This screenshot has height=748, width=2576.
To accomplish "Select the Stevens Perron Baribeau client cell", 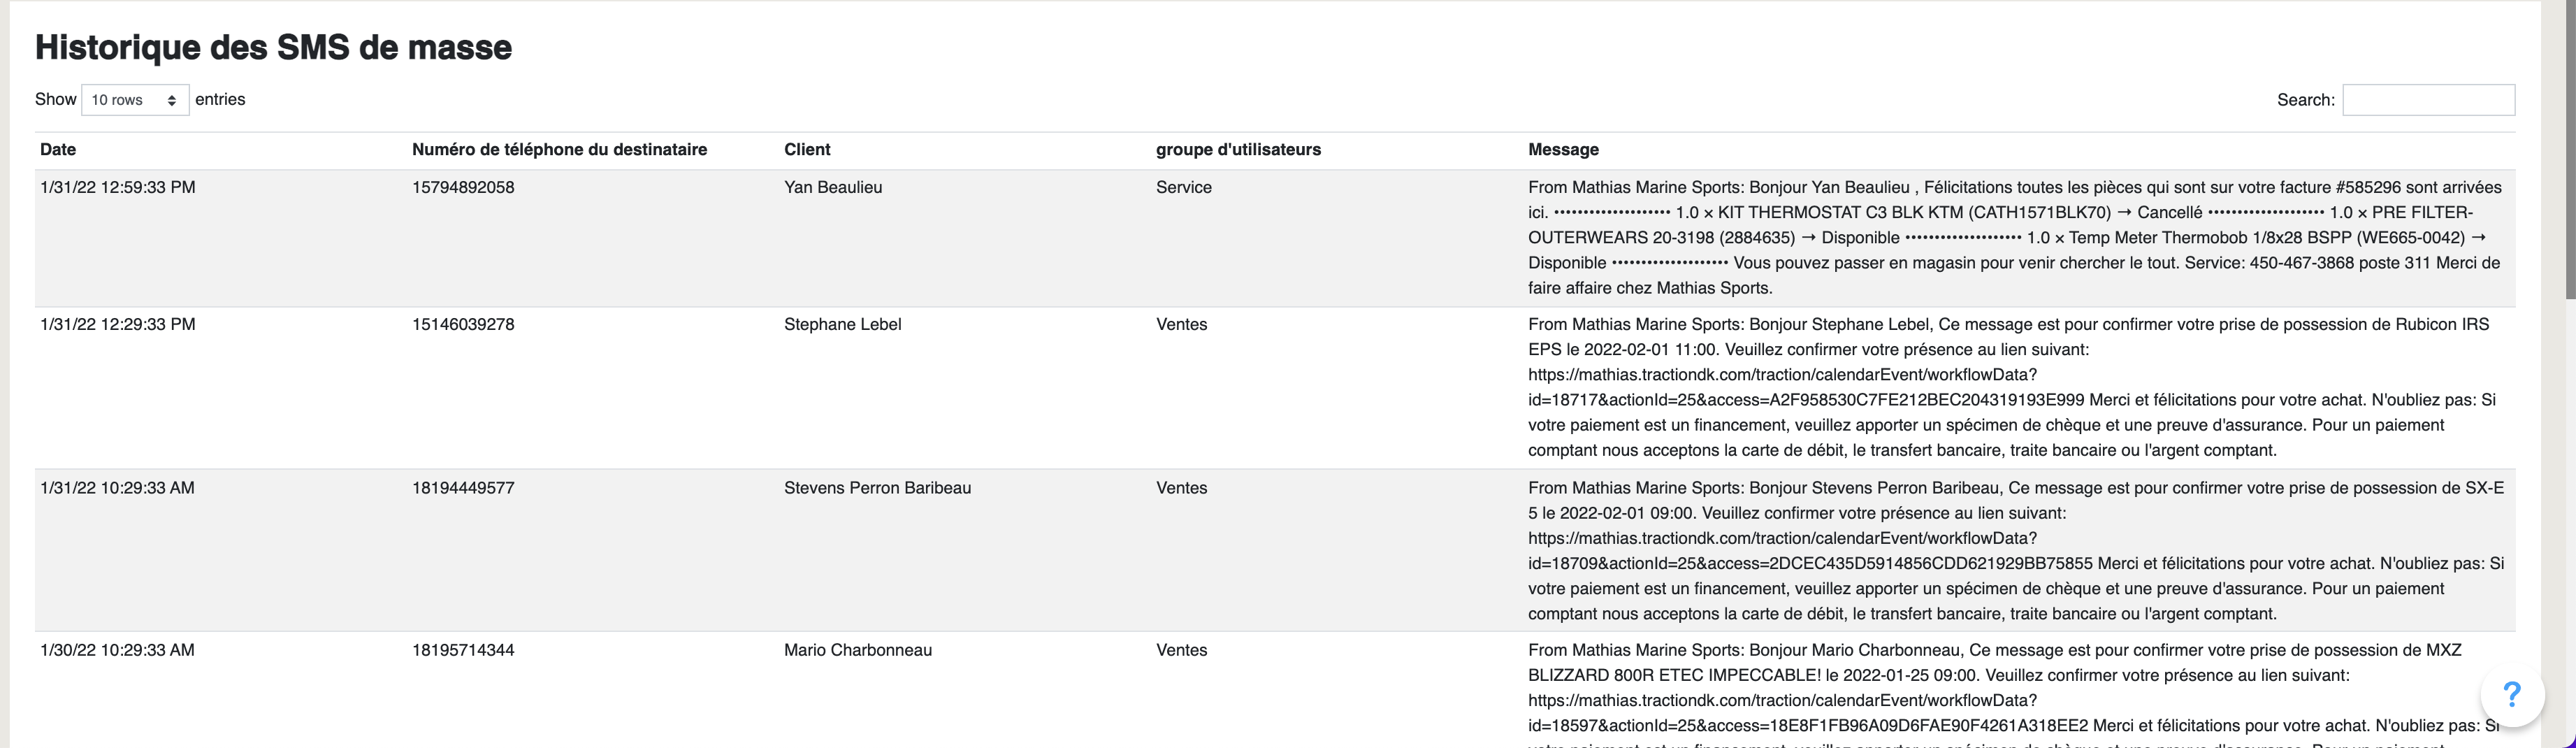I will [877, 488].
